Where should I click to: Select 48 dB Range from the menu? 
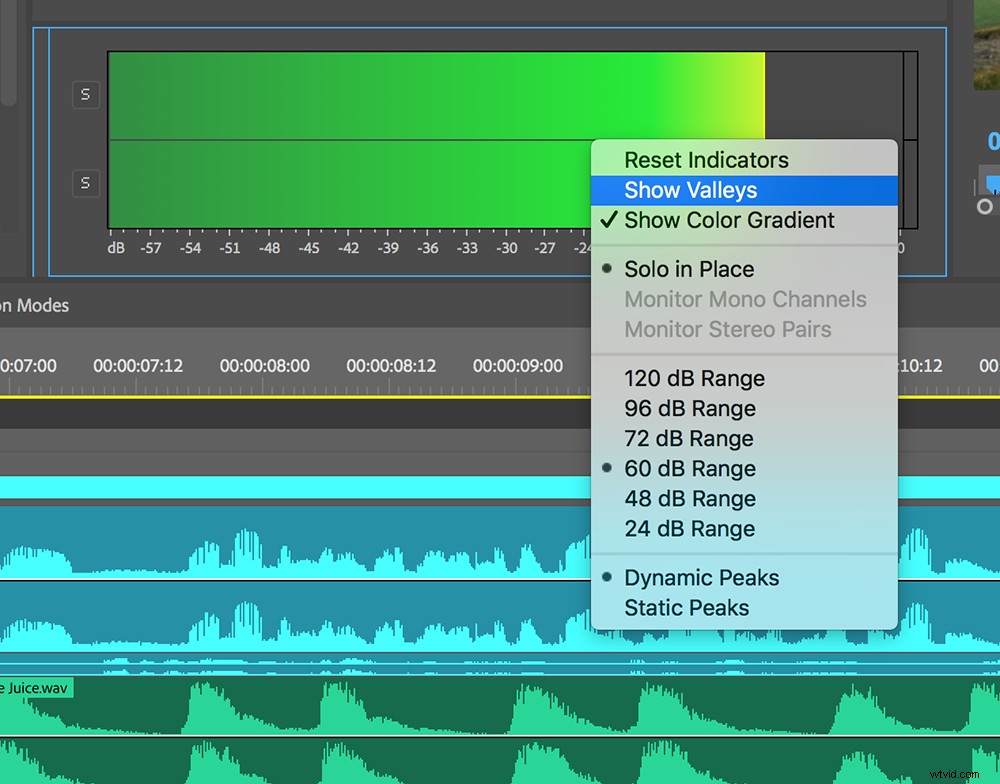pos(689,498)
